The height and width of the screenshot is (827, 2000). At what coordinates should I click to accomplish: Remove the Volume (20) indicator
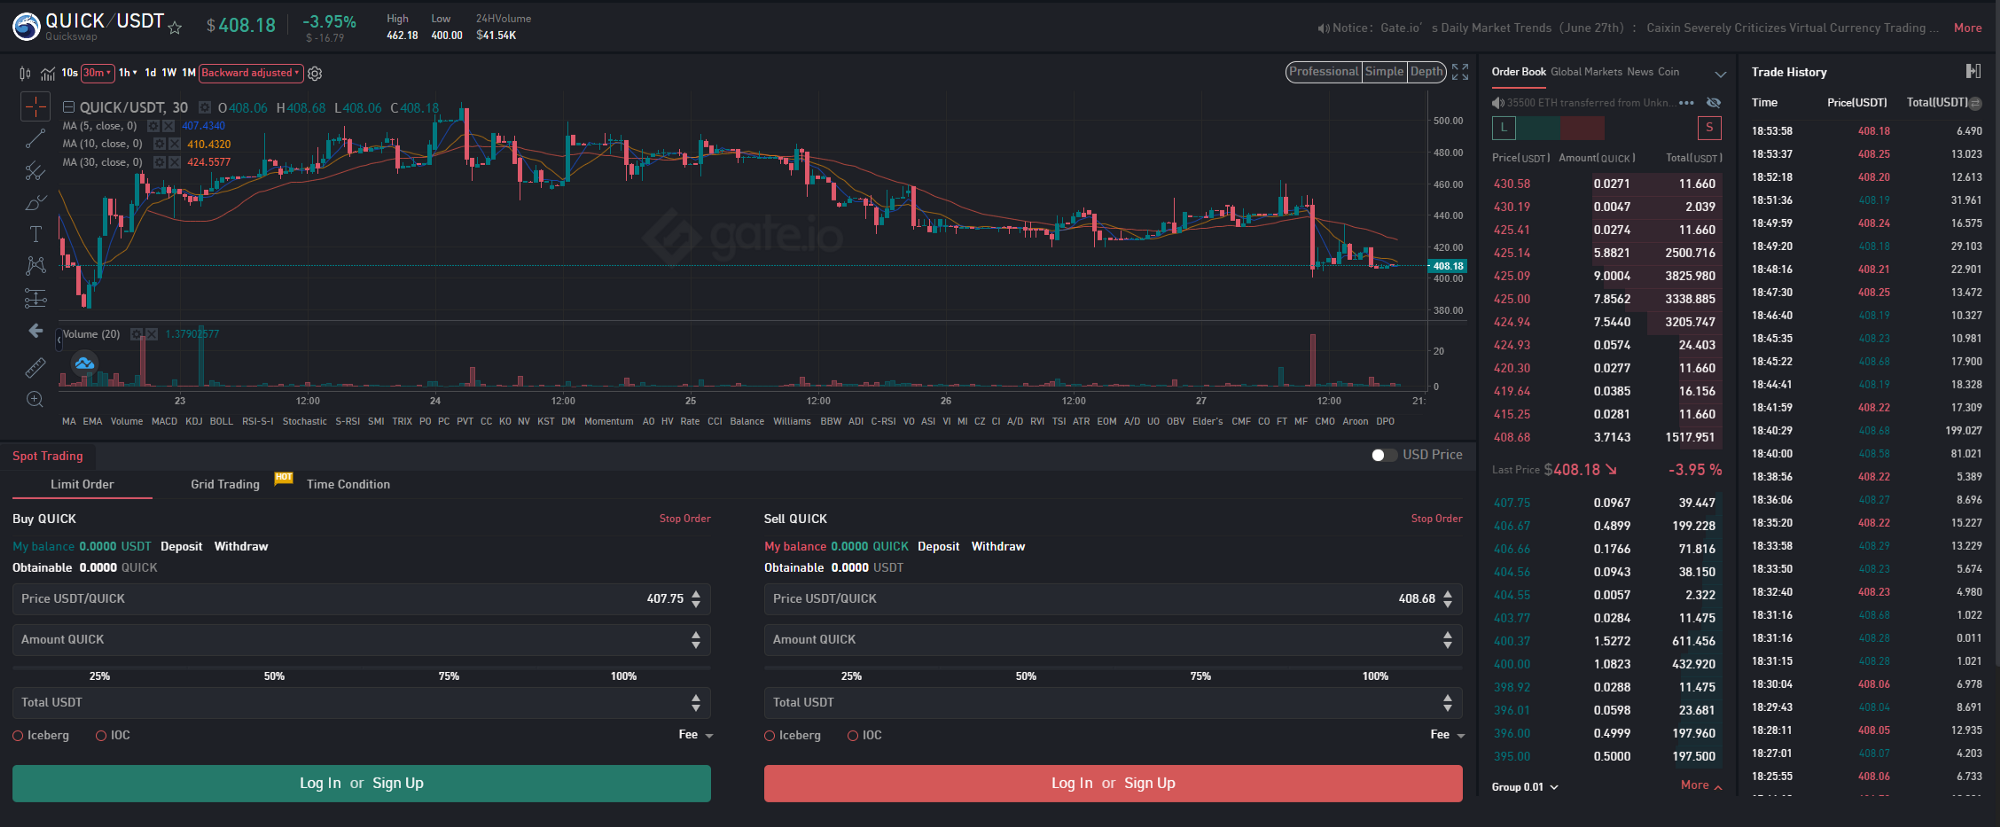click(151, 334)
